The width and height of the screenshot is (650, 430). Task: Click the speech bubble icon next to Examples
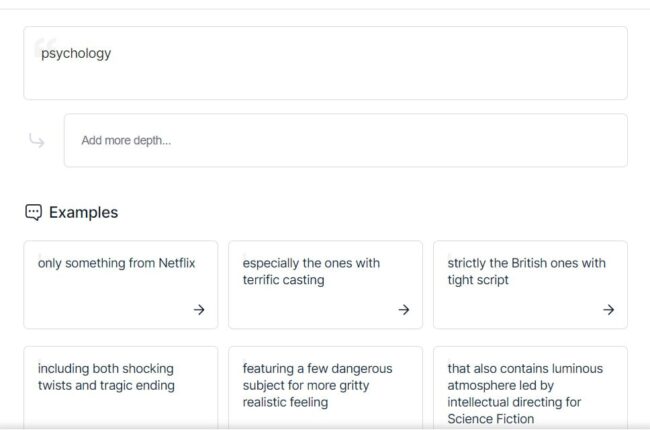pyautogui.click(x=34, y=212)
